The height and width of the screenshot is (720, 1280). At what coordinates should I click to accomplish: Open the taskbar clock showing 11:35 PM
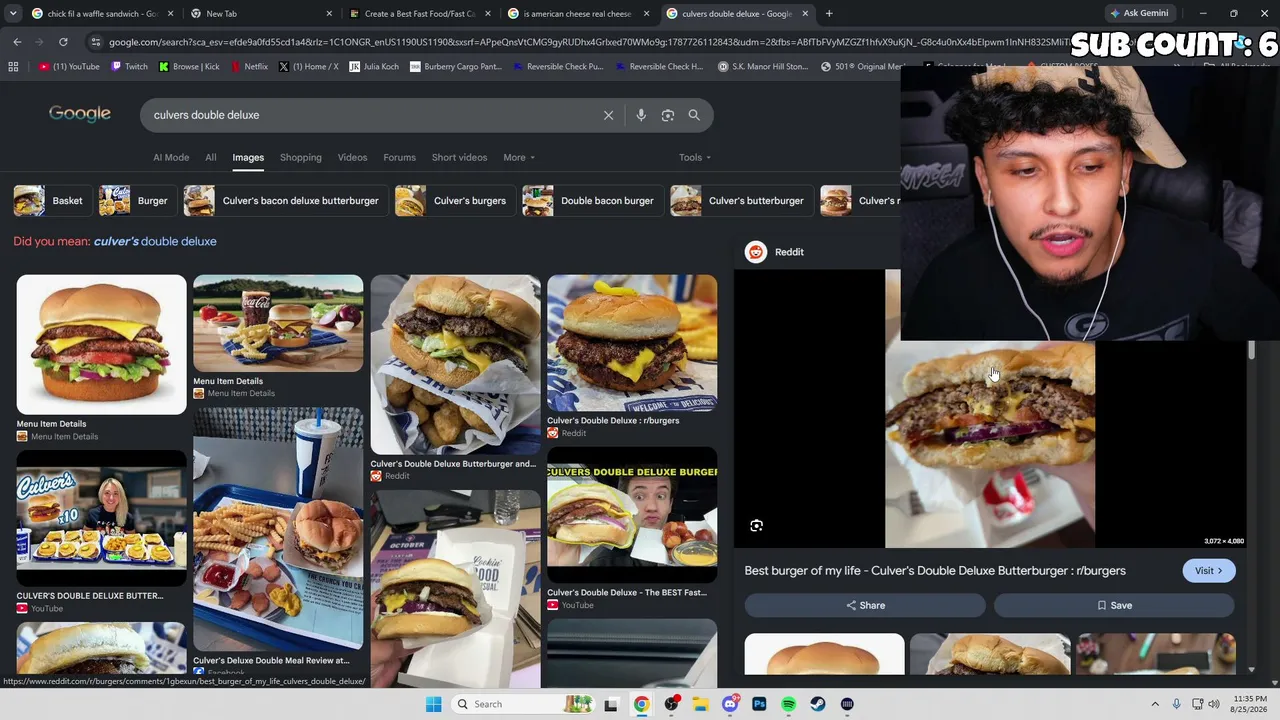pyautogui.click(x=1250, y=704)
